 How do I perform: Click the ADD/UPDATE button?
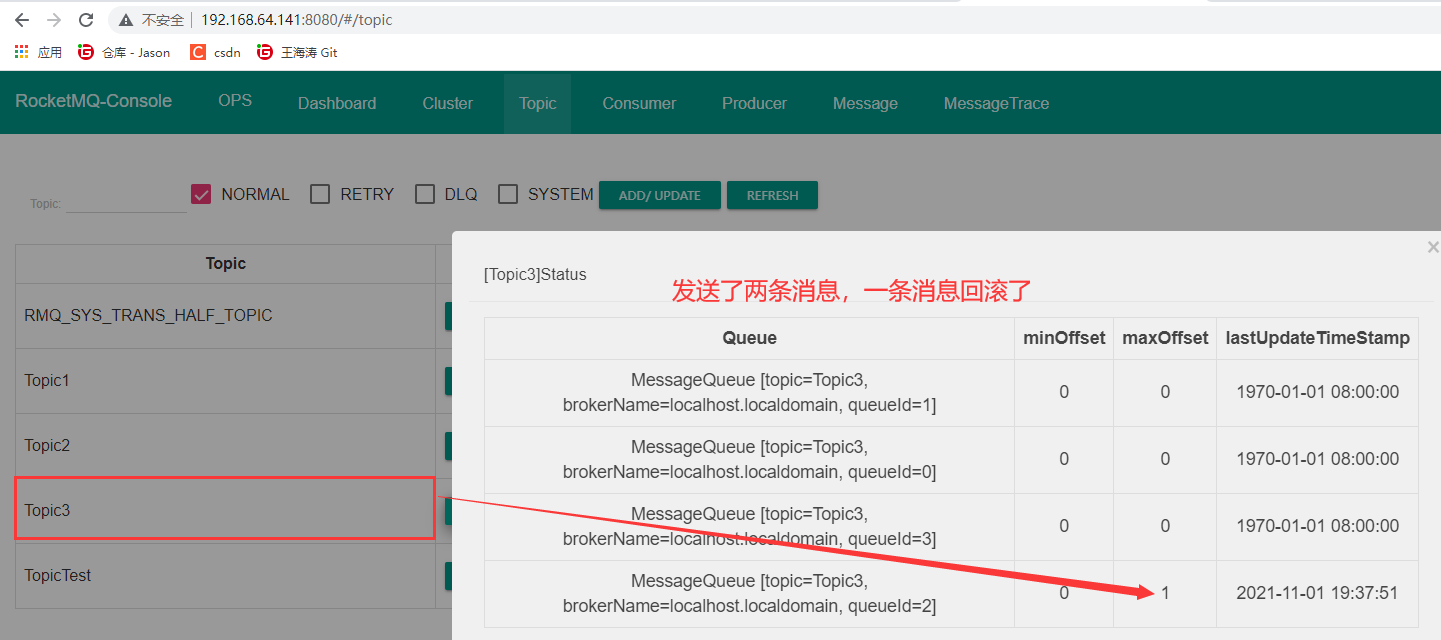pos(659,195)
